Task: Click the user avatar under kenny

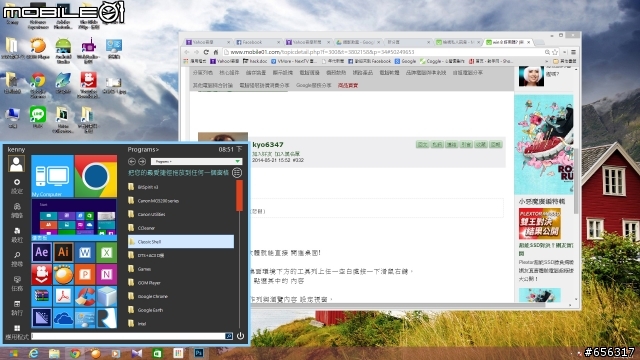Action: point(16,164)
